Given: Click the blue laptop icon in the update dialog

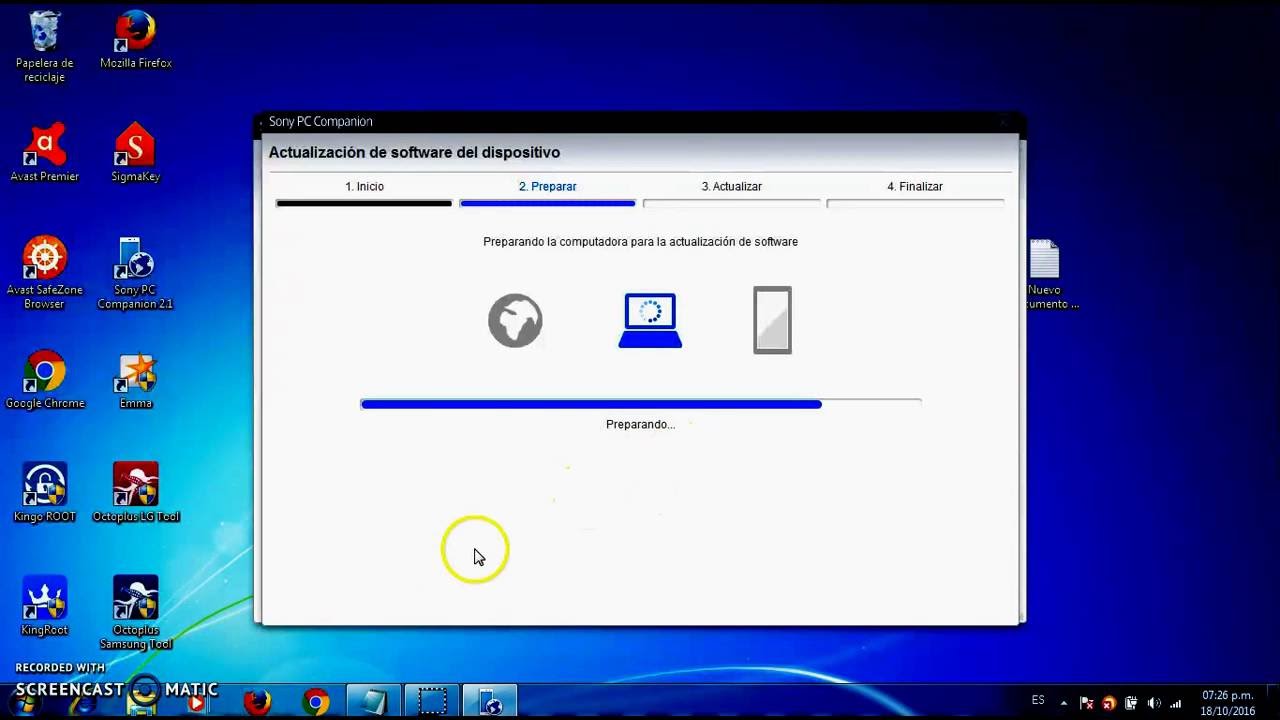Looking at the screenshot, I should click(650, 320).
